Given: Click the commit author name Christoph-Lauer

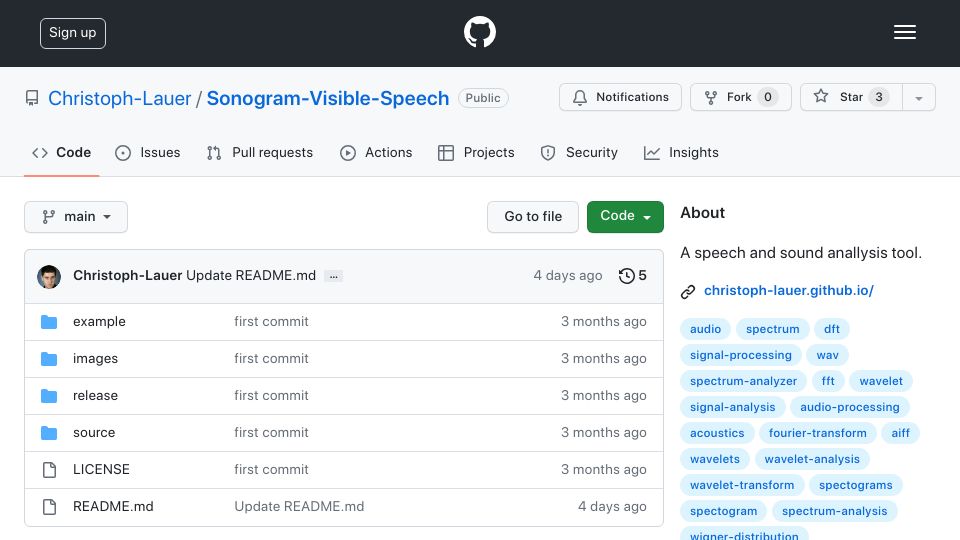Looking at the screenshot, I should click(x=127, y=276).
